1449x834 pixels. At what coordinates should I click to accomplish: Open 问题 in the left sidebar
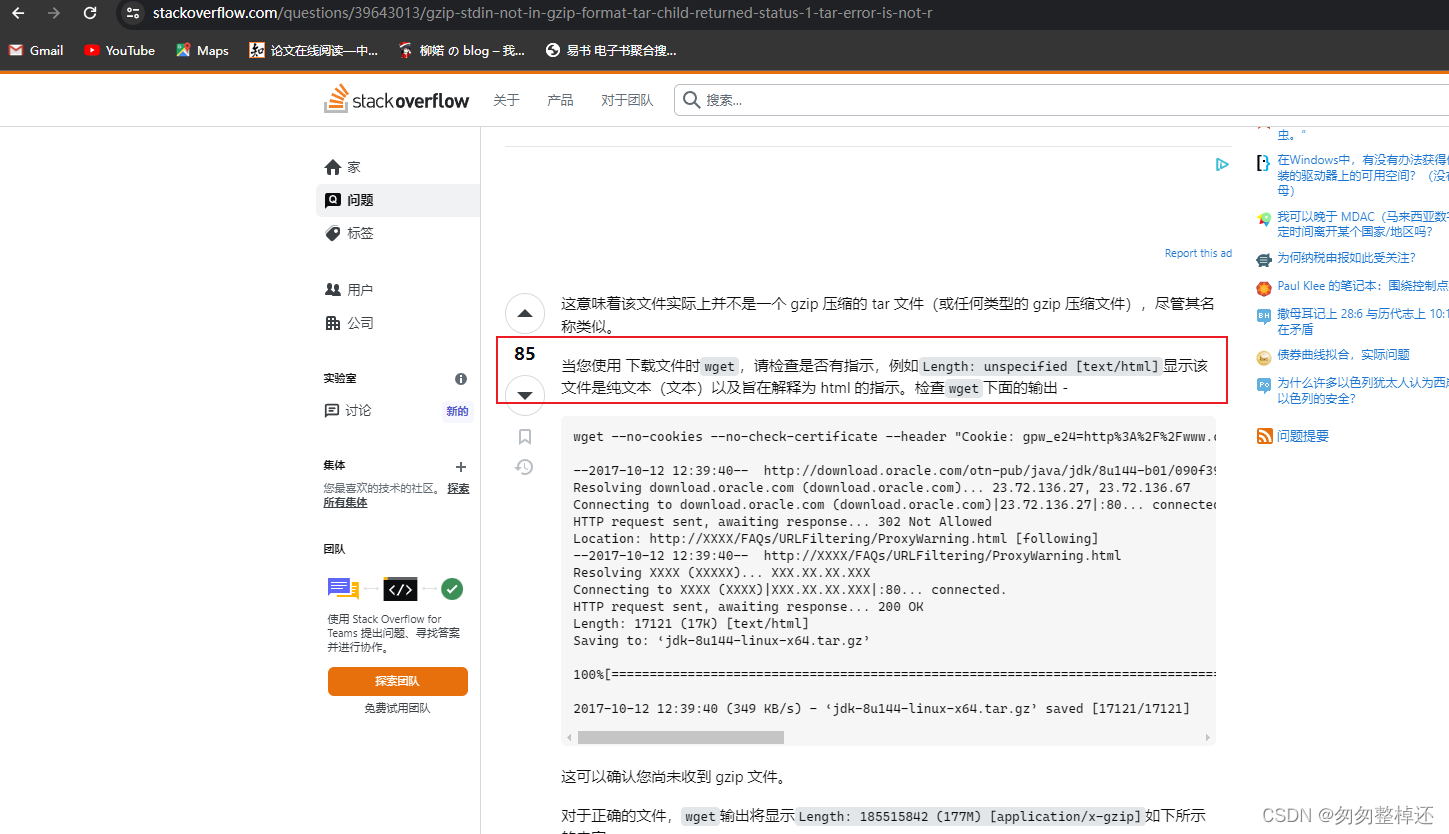(x=360, y=199)
